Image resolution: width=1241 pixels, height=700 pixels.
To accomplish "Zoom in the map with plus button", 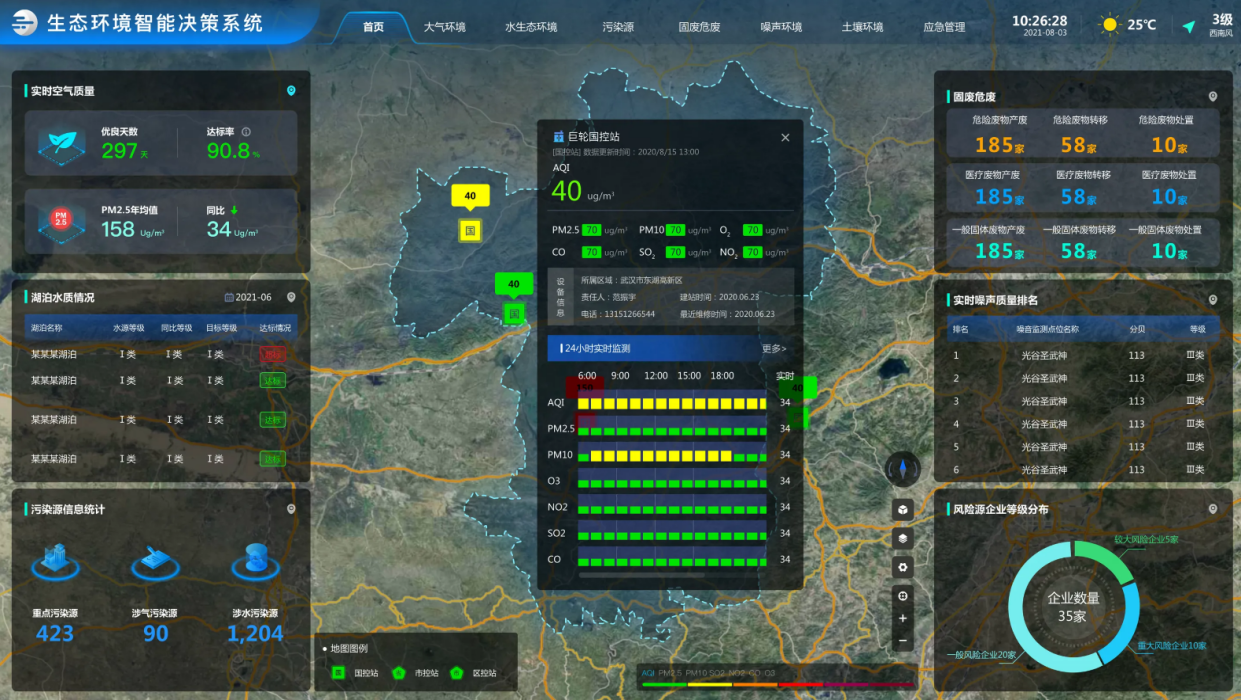I will 902,619.
